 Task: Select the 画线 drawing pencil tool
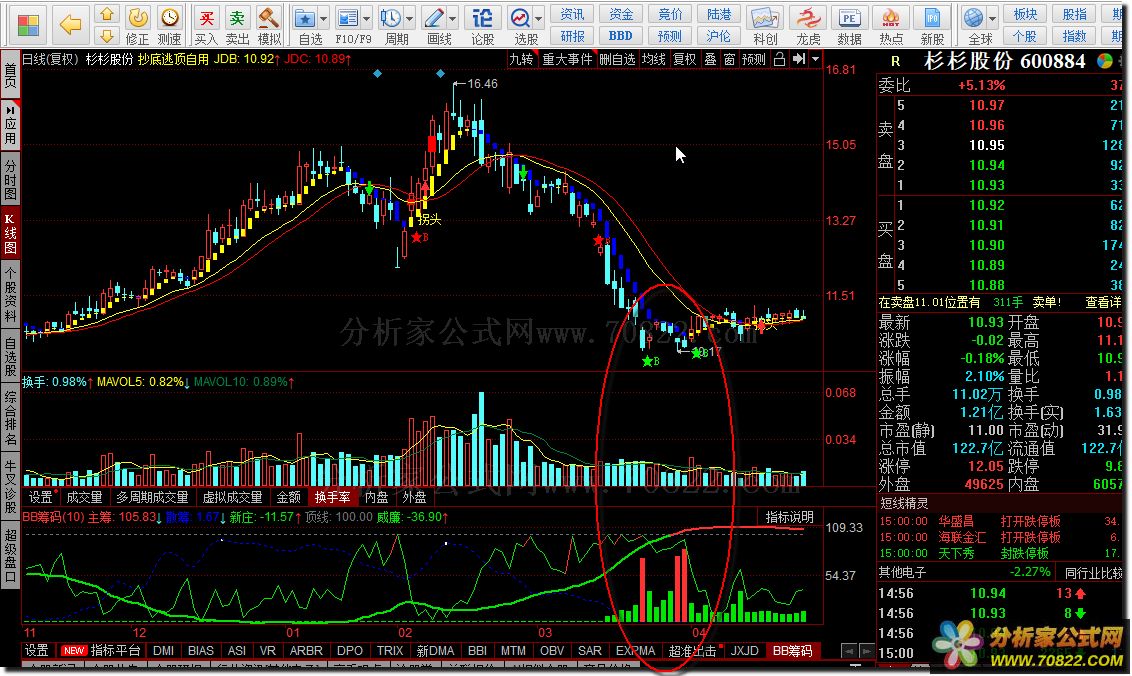tap(435, 25)
